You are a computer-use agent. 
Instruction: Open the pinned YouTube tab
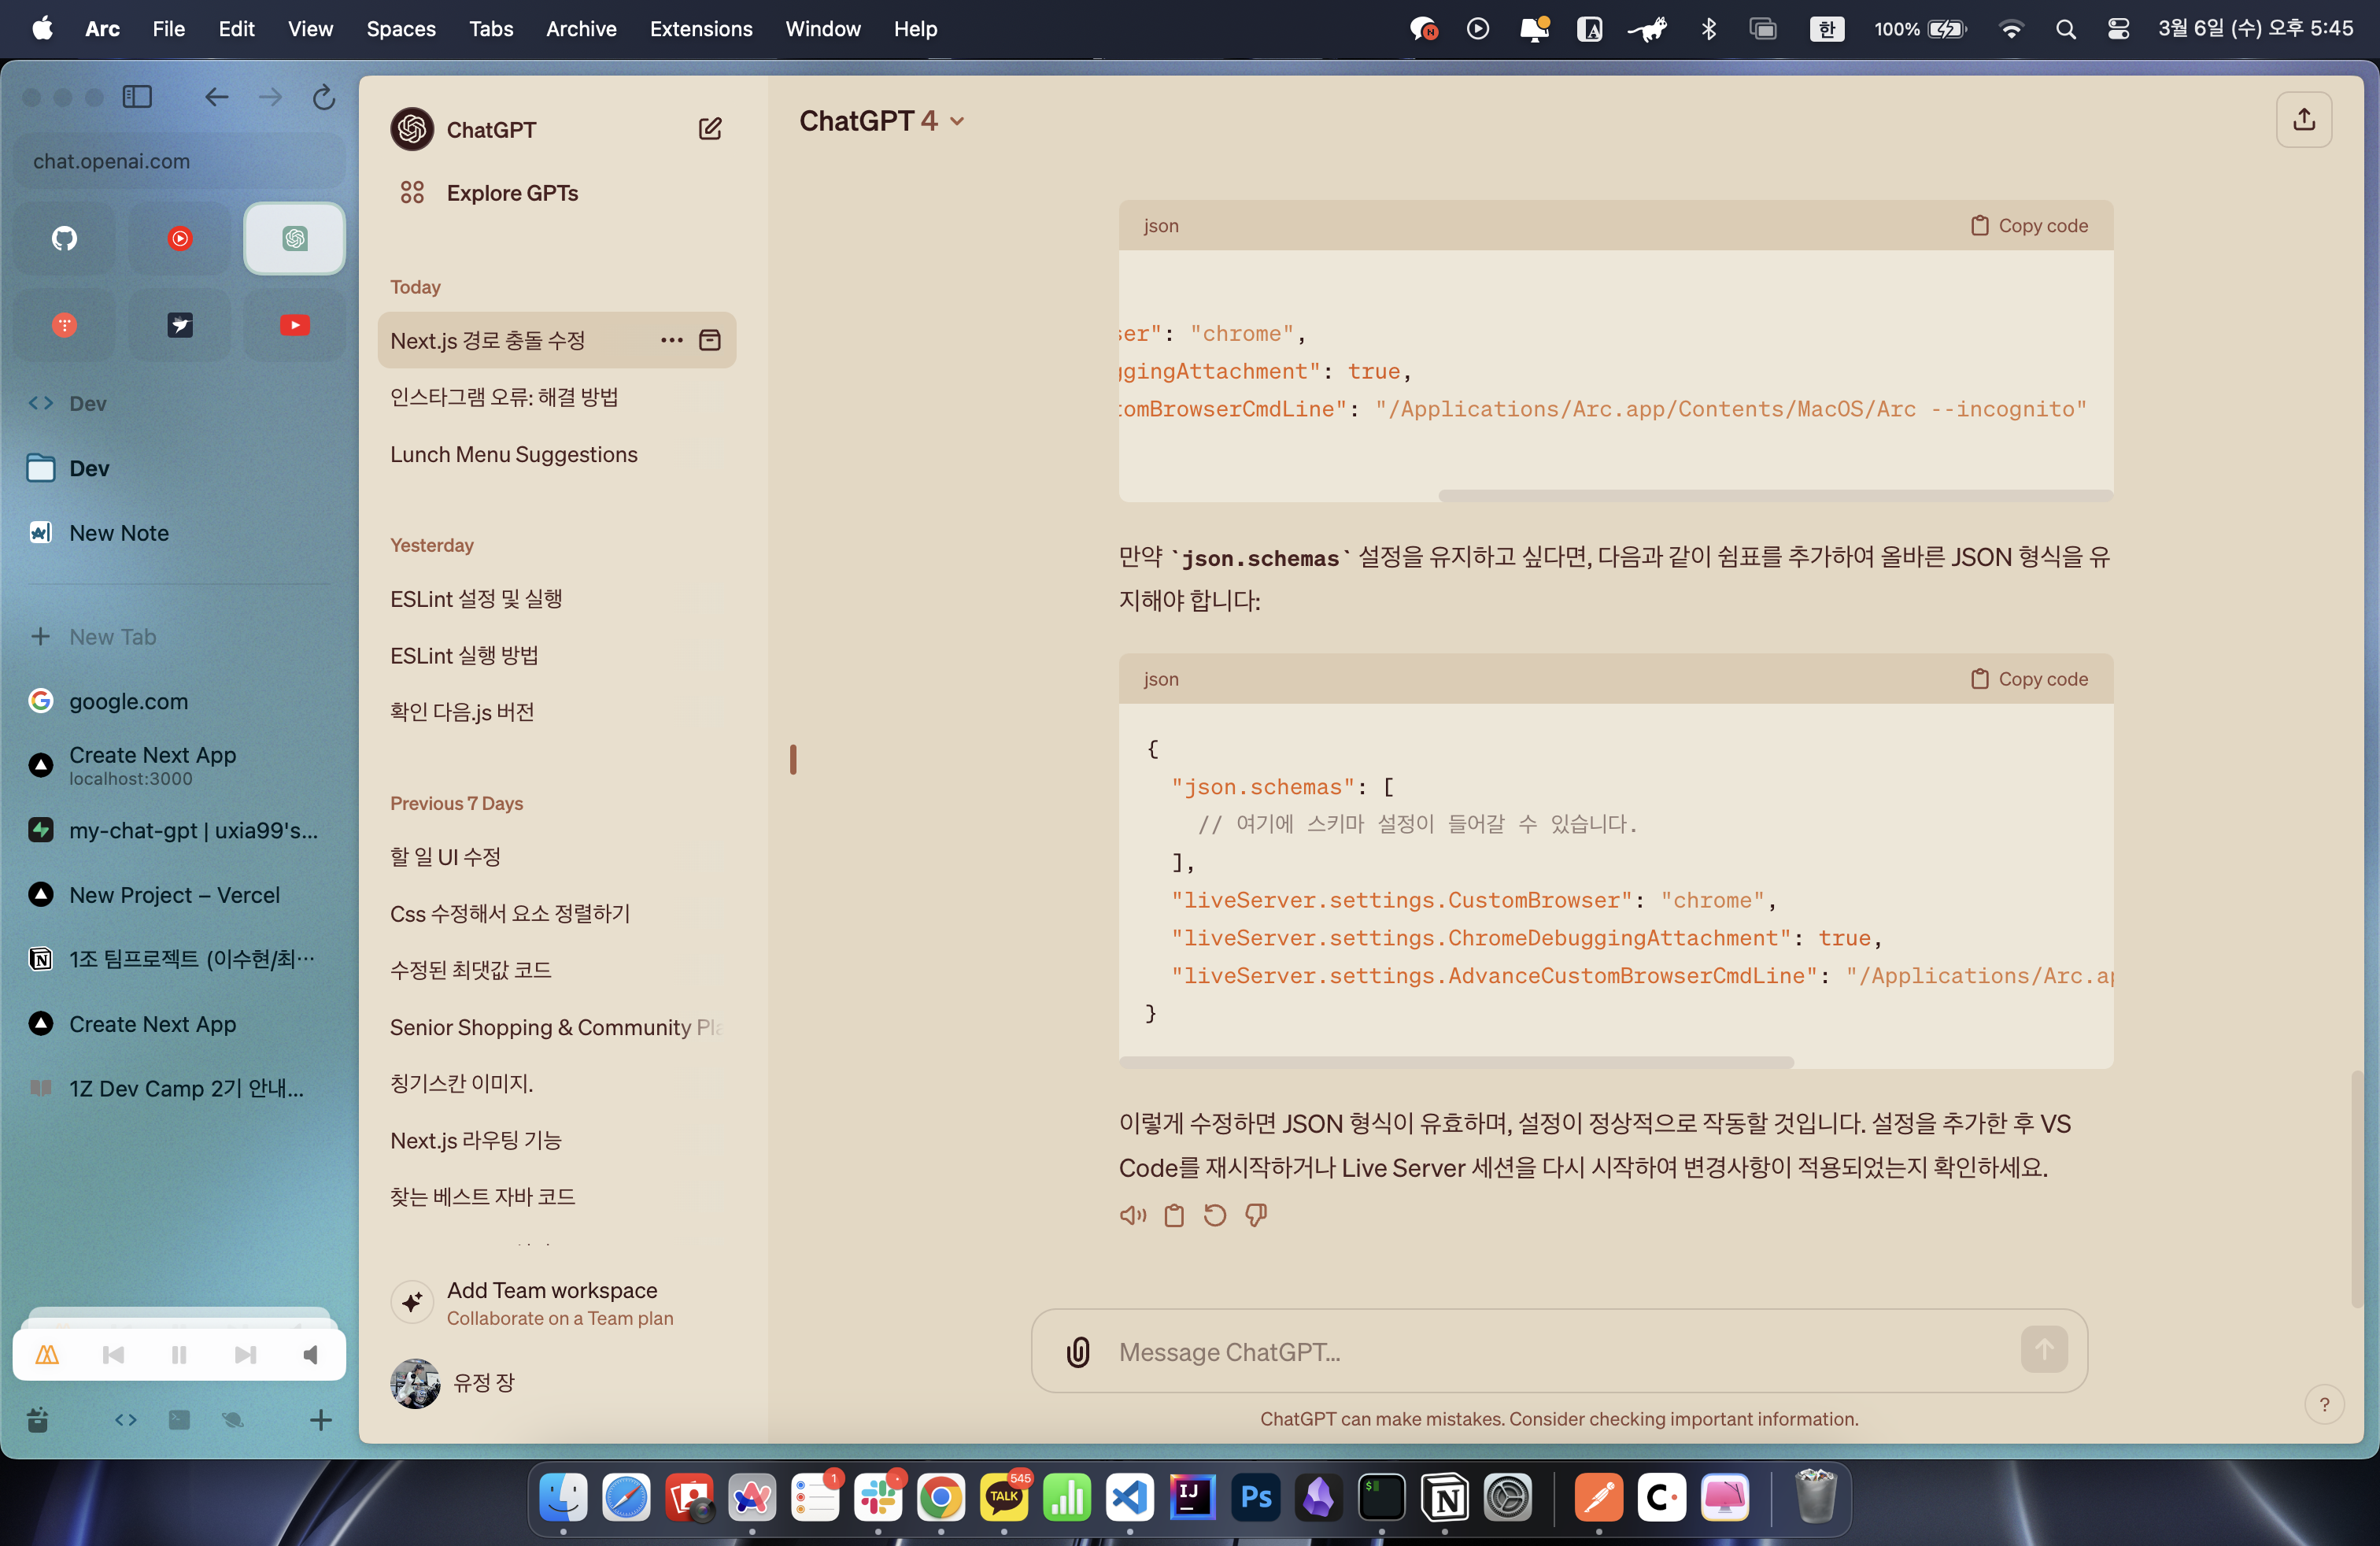(x=294, y=325)
